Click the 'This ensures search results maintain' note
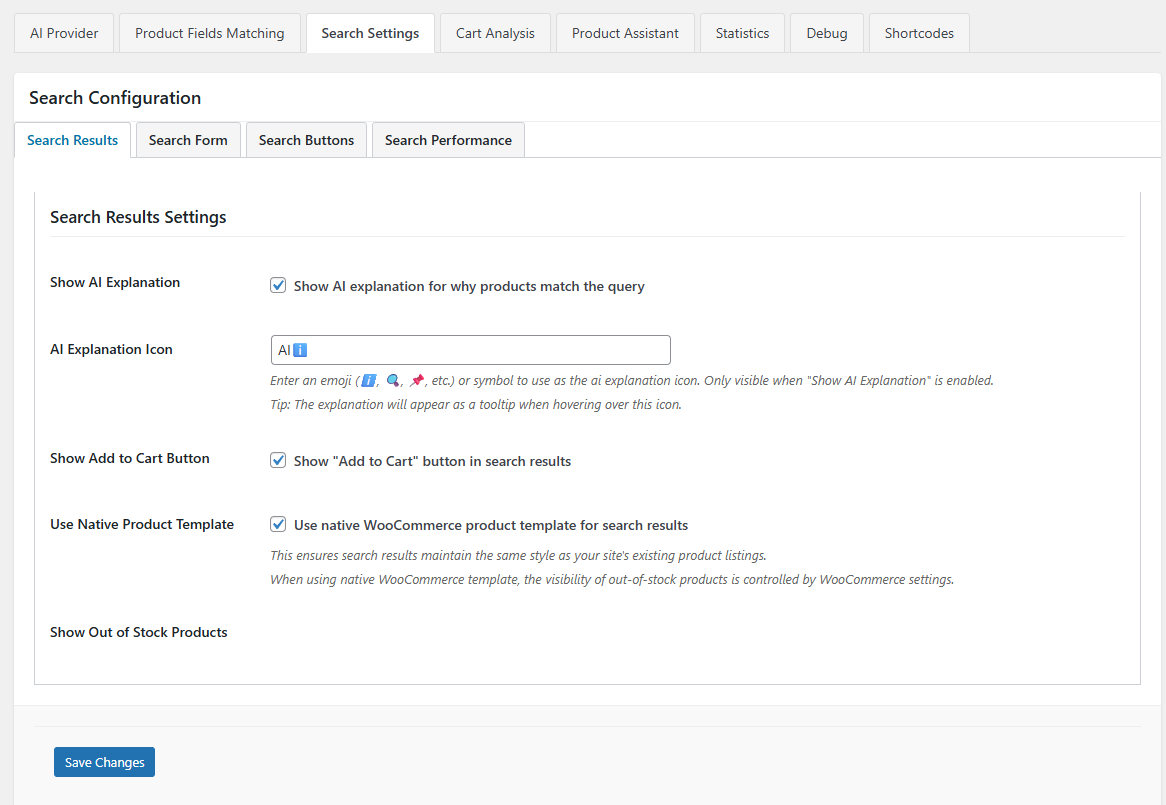This screenshot has height=805, width=1166. (518, 556)
